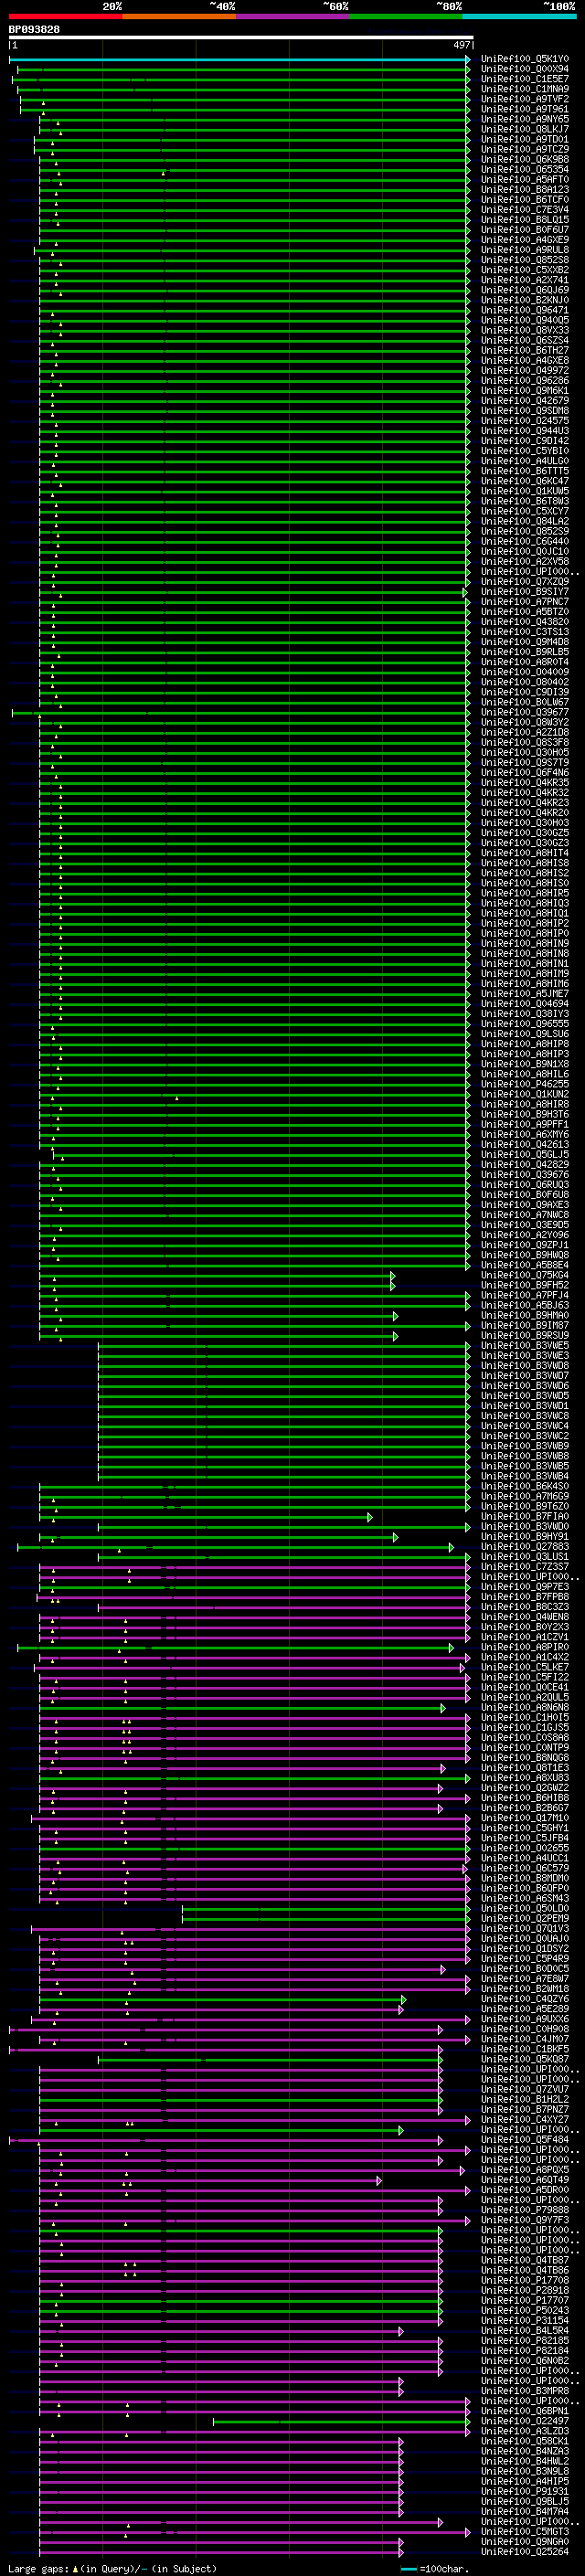The image size is (585, 2576).
Task: Click the UniRef100_Q96471 label
Action: tap(525, 310)
